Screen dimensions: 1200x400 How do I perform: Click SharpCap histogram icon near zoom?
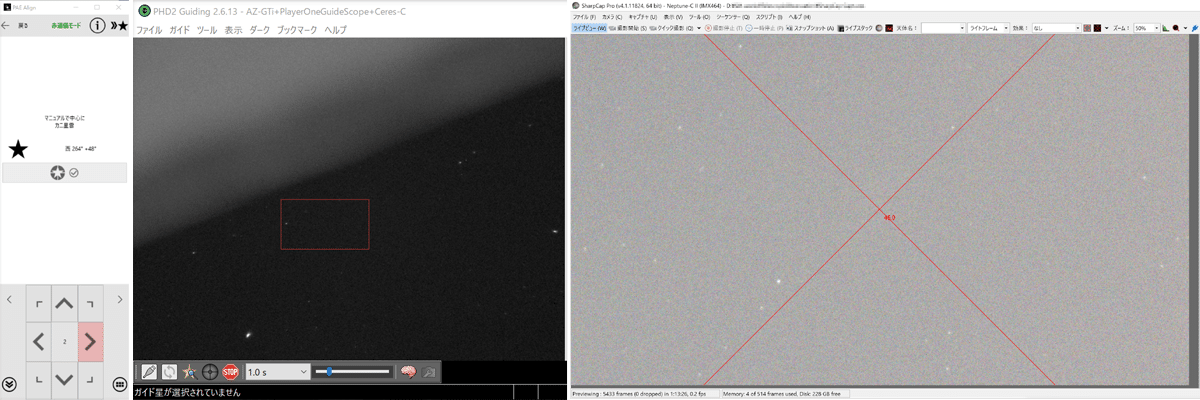(1166, 28)
